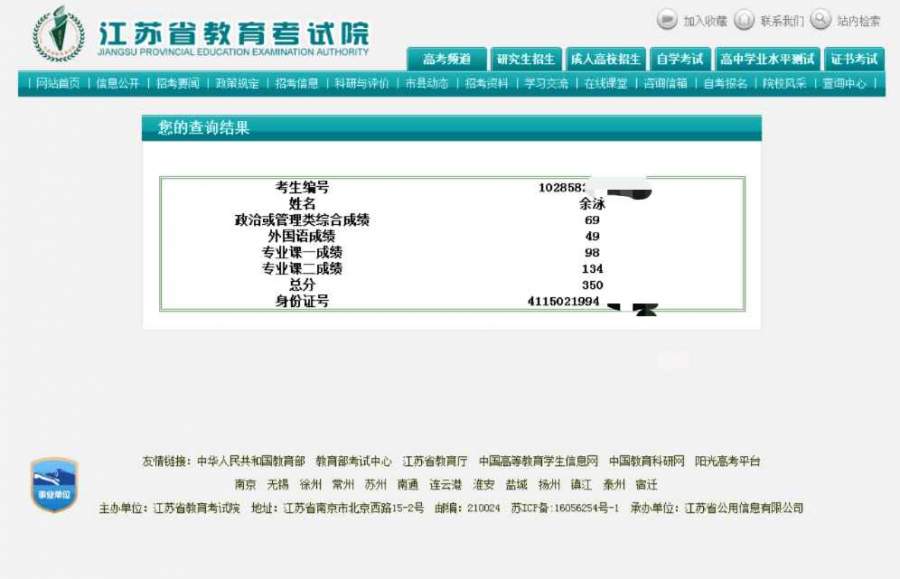Open the 泰州 city link

614,484
